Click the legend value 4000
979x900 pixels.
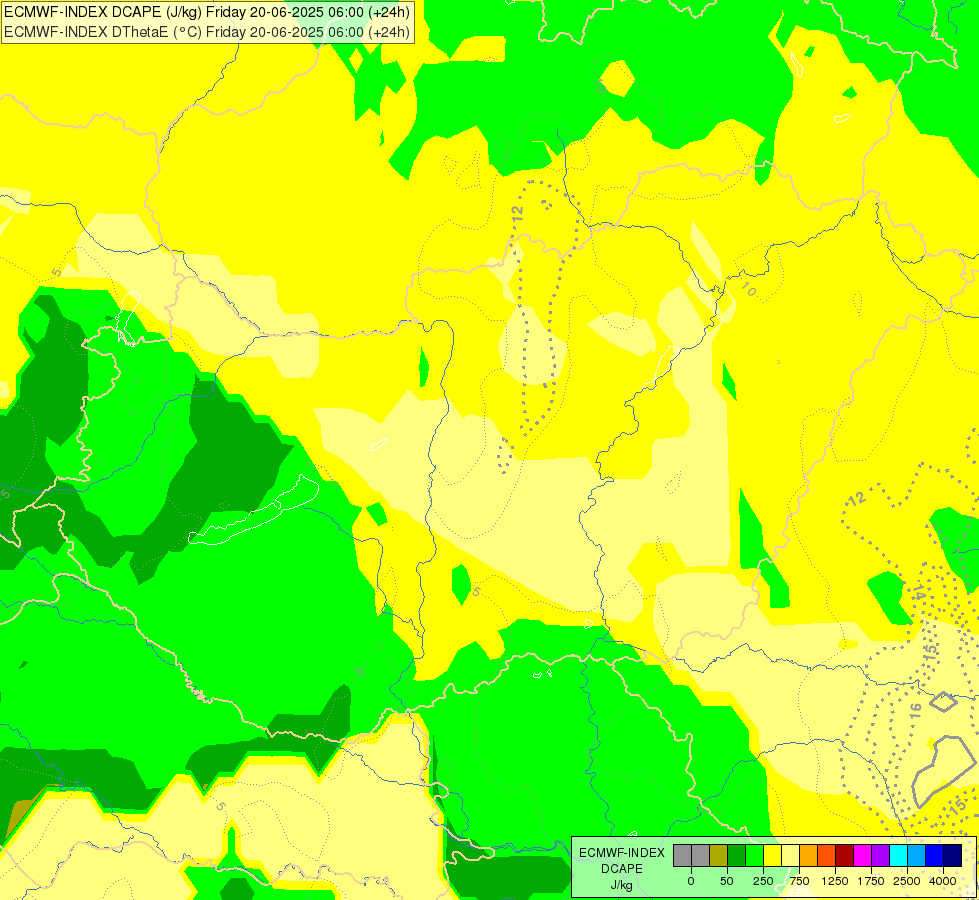(x=943, y=881)
